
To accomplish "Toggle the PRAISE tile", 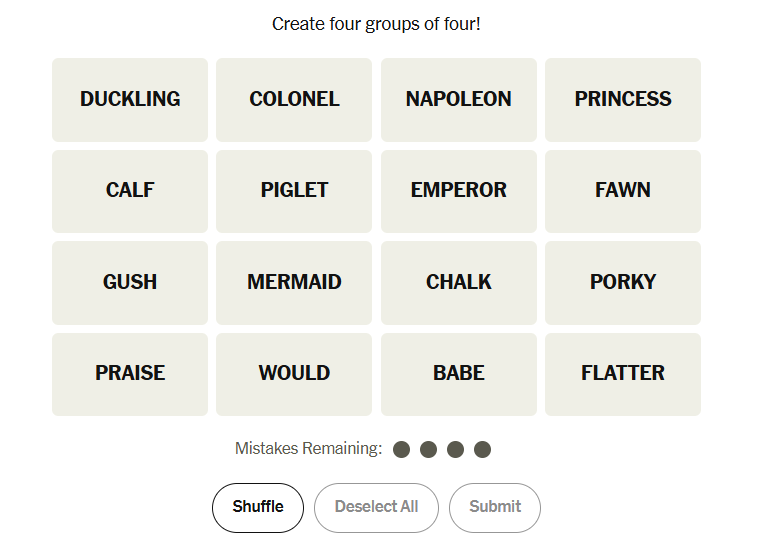I will (x=130, y=373).
